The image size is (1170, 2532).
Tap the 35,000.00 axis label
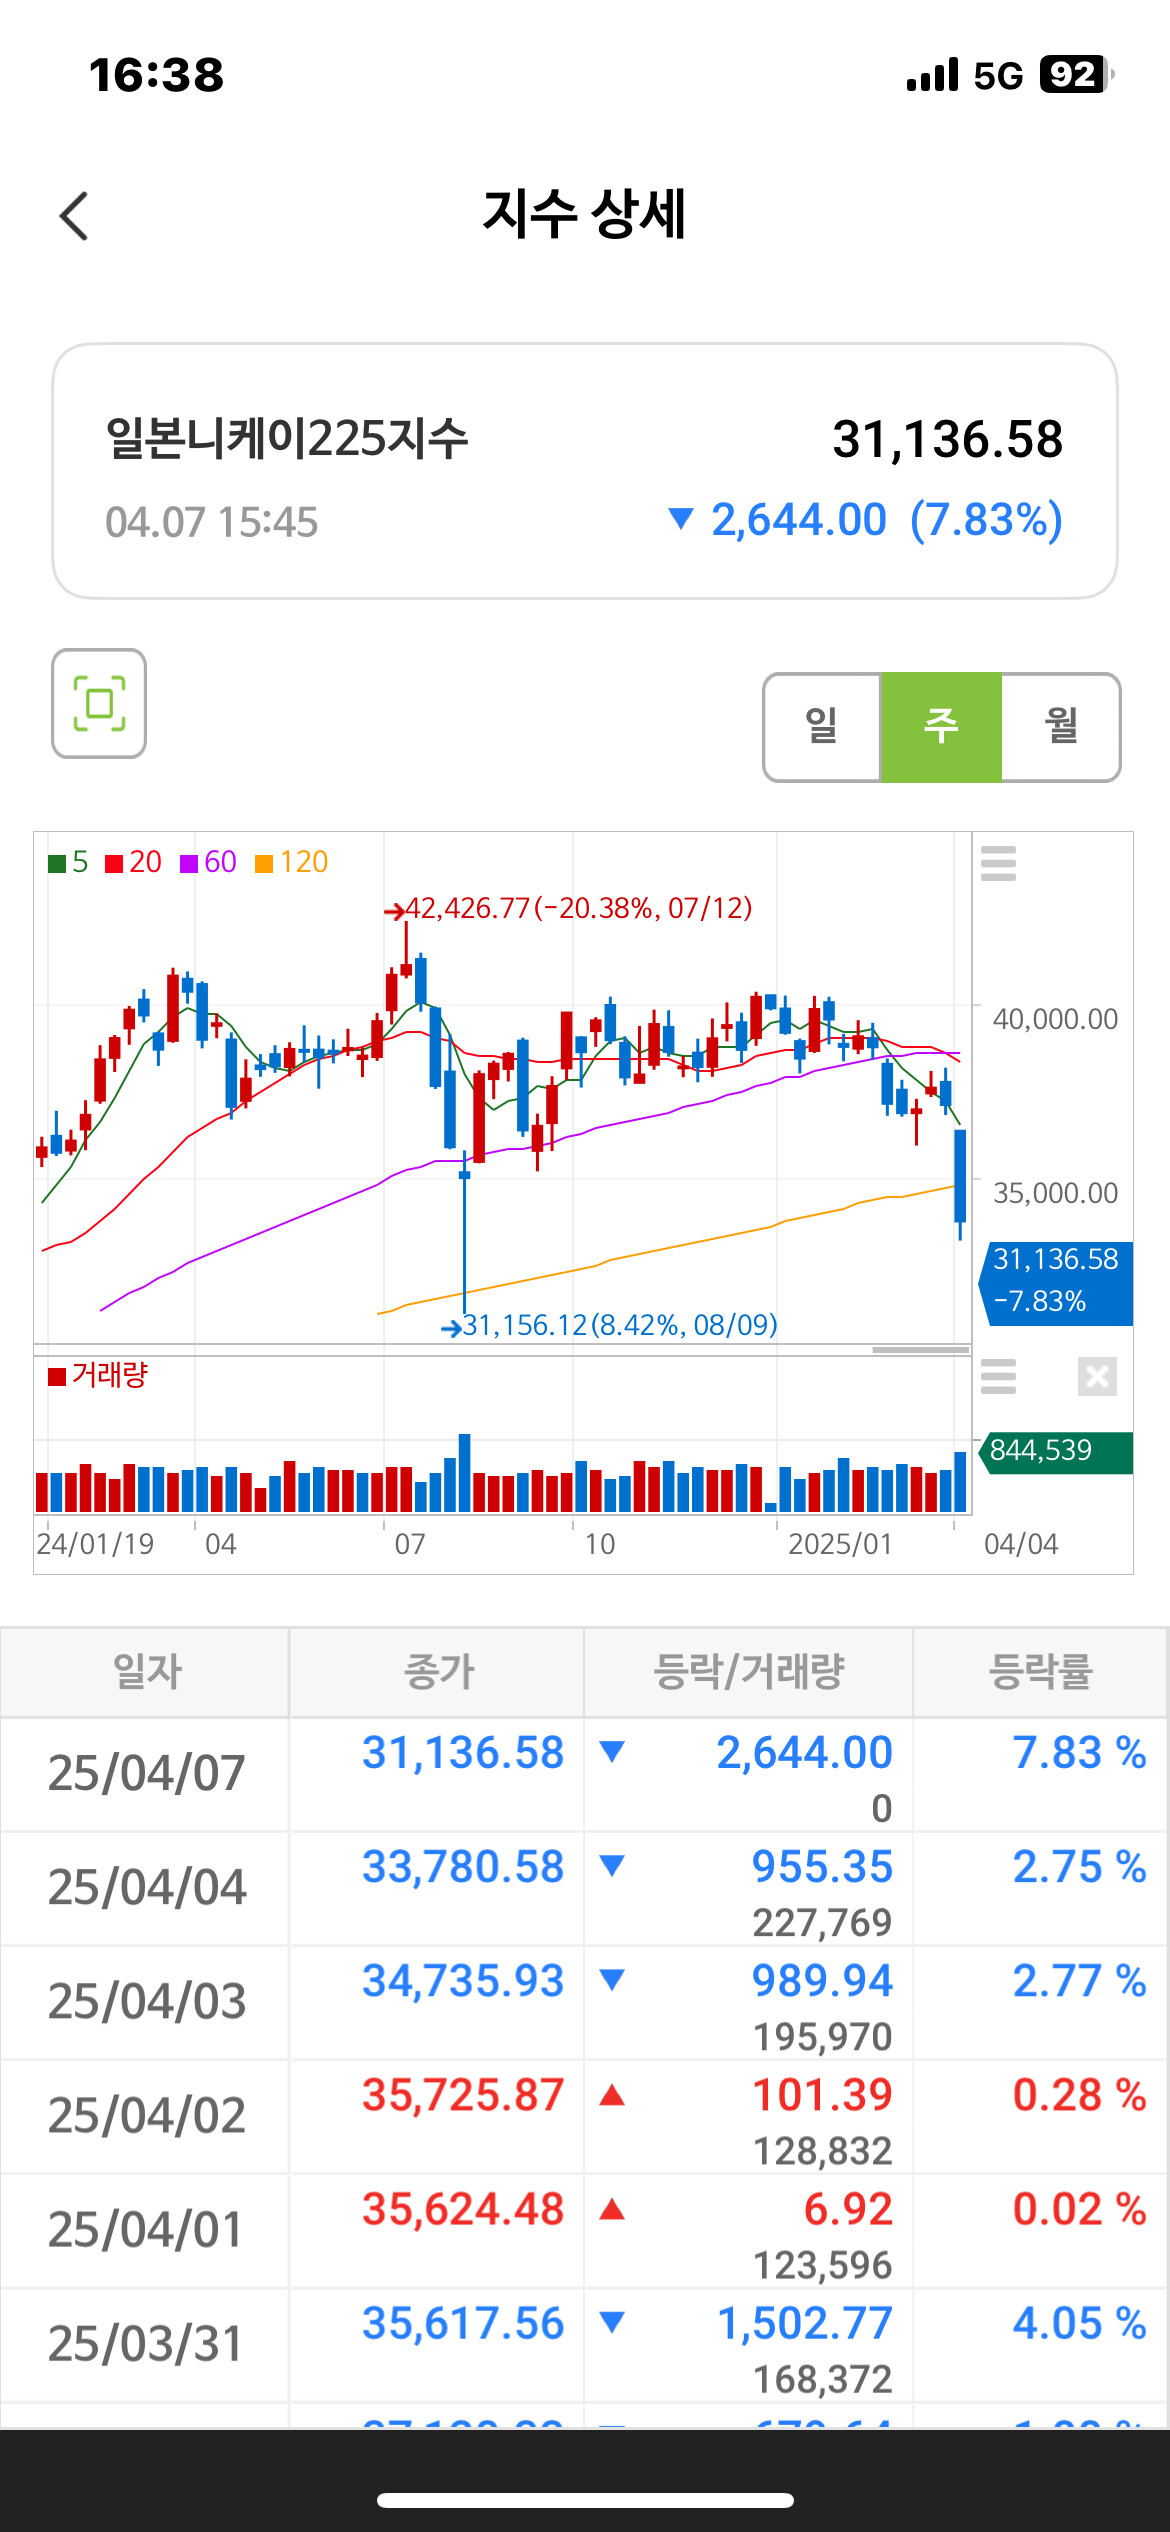(1055, 1193)
